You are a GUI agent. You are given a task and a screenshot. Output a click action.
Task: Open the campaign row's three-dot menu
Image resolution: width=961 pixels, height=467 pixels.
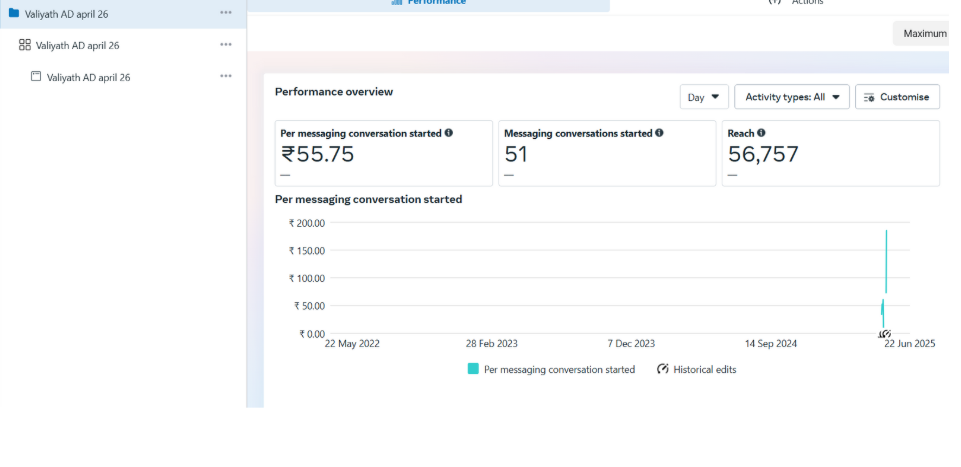click(226, 13)
